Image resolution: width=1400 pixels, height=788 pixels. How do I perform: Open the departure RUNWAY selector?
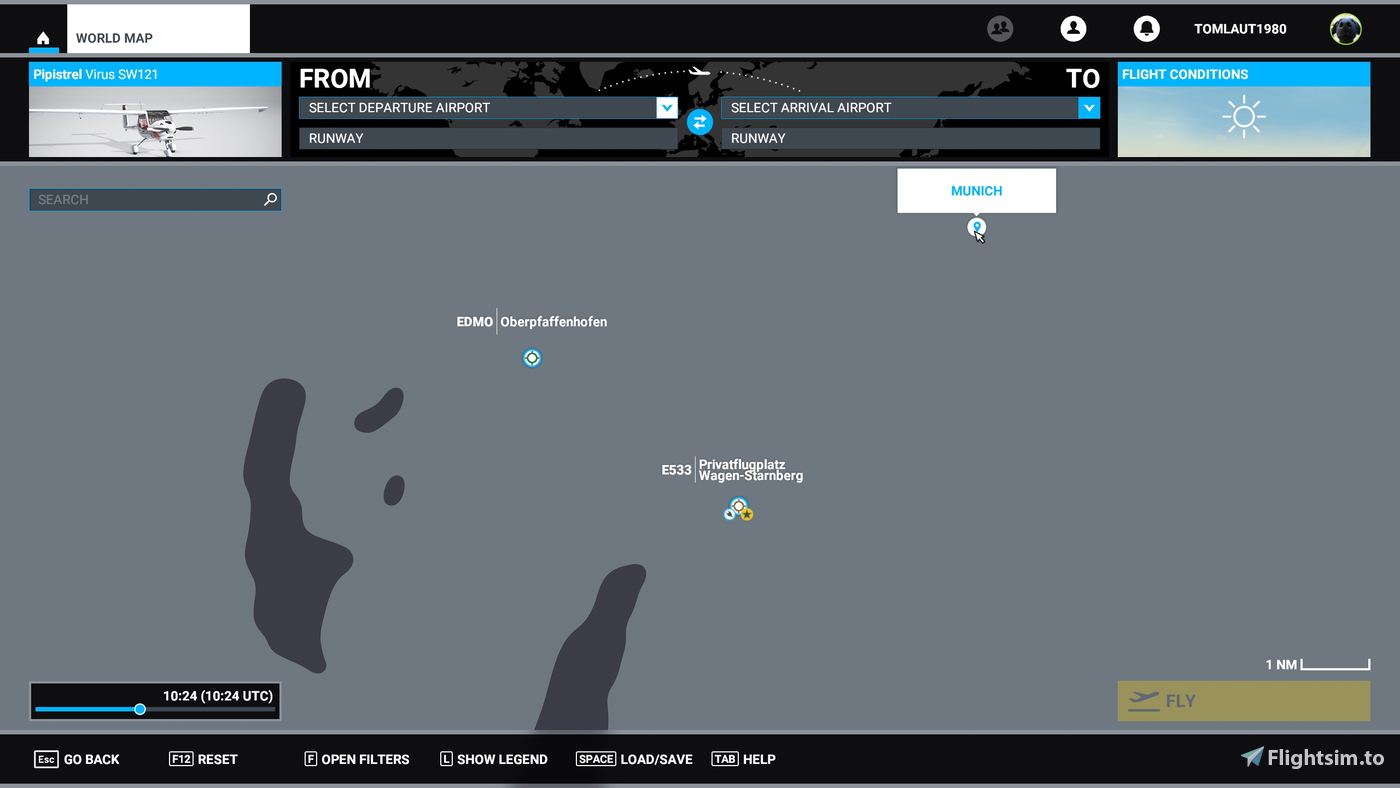pos(488,138)
